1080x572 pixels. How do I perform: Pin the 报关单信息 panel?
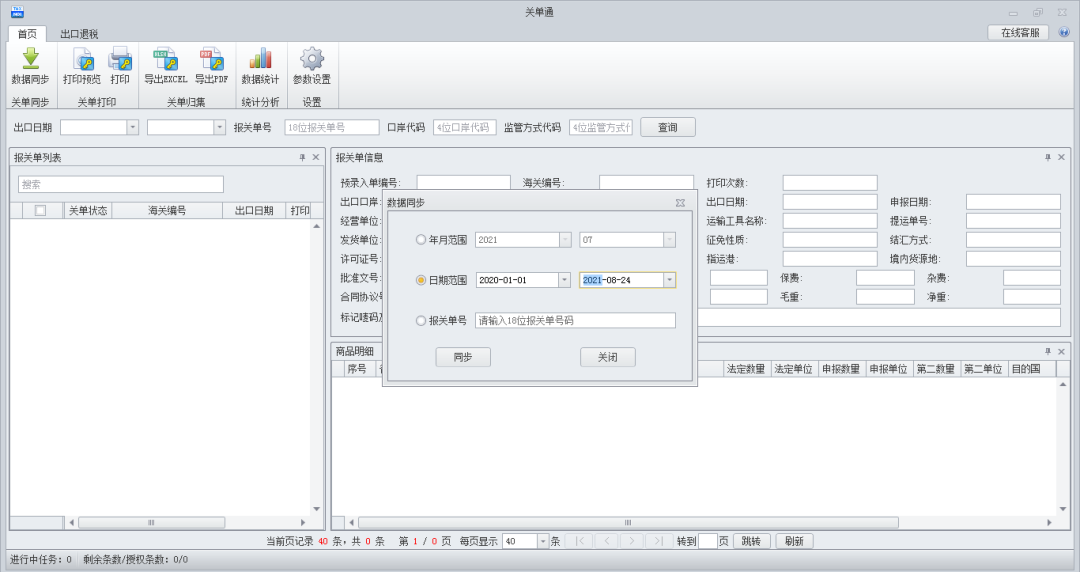click(1048, 157)
